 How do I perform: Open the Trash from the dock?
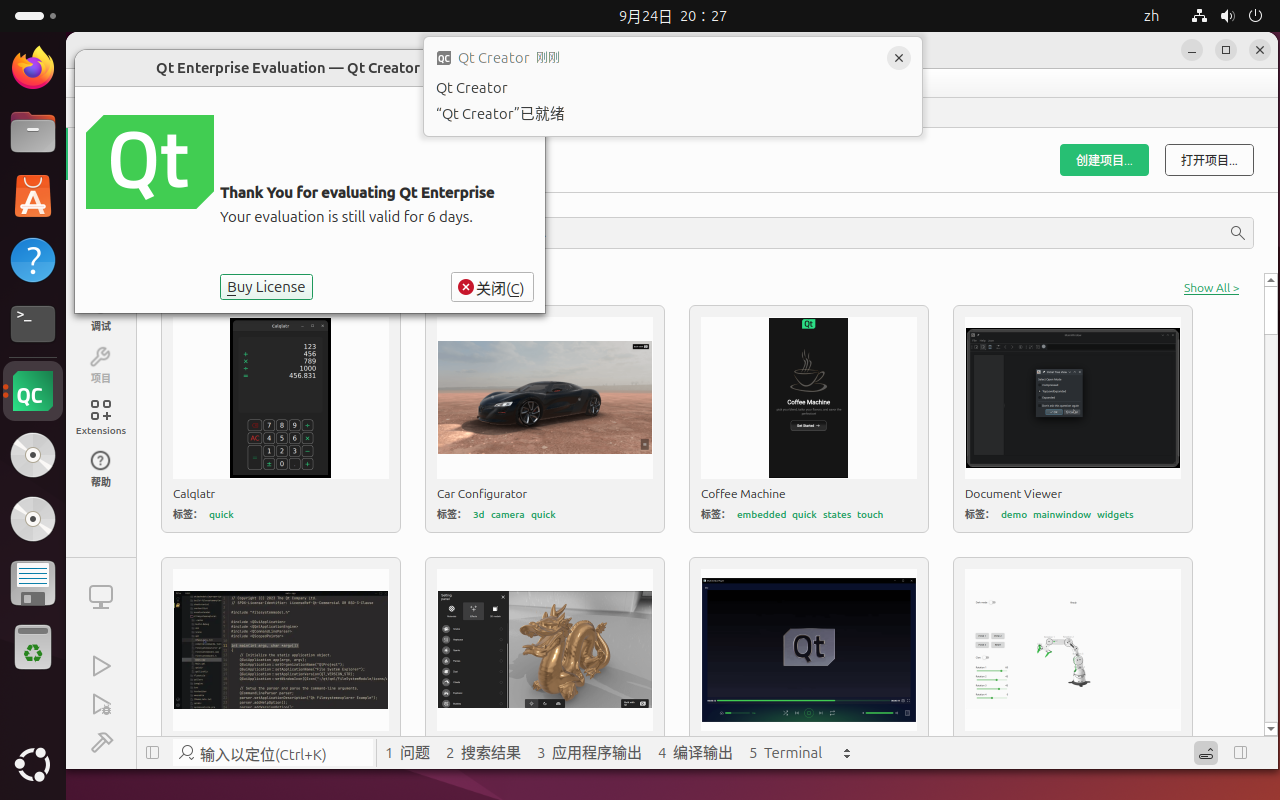33,647
